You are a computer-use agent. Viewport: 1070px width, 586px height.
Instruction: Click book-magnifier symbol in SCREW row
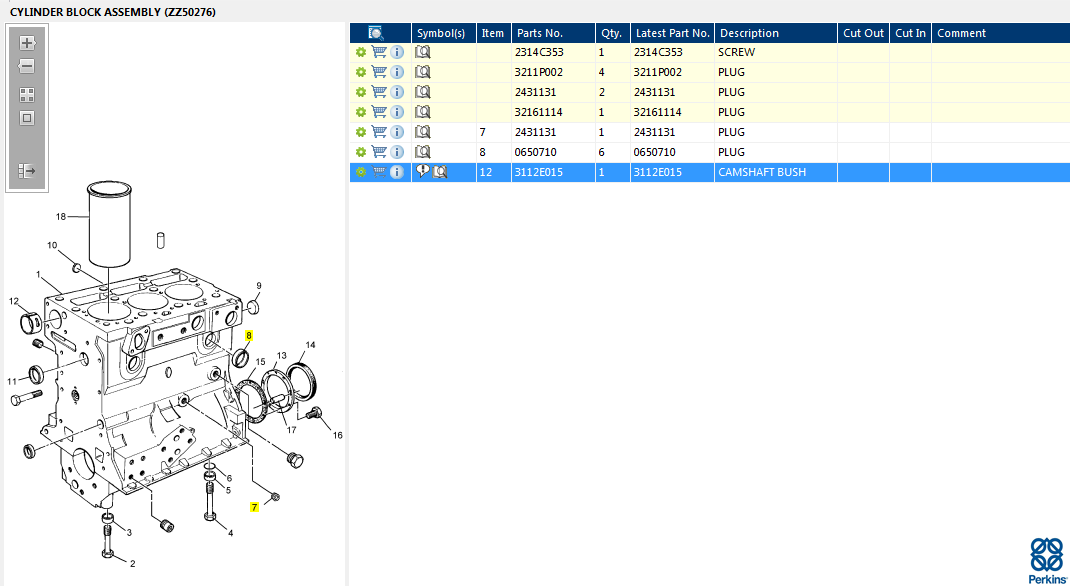pos(423,52)
